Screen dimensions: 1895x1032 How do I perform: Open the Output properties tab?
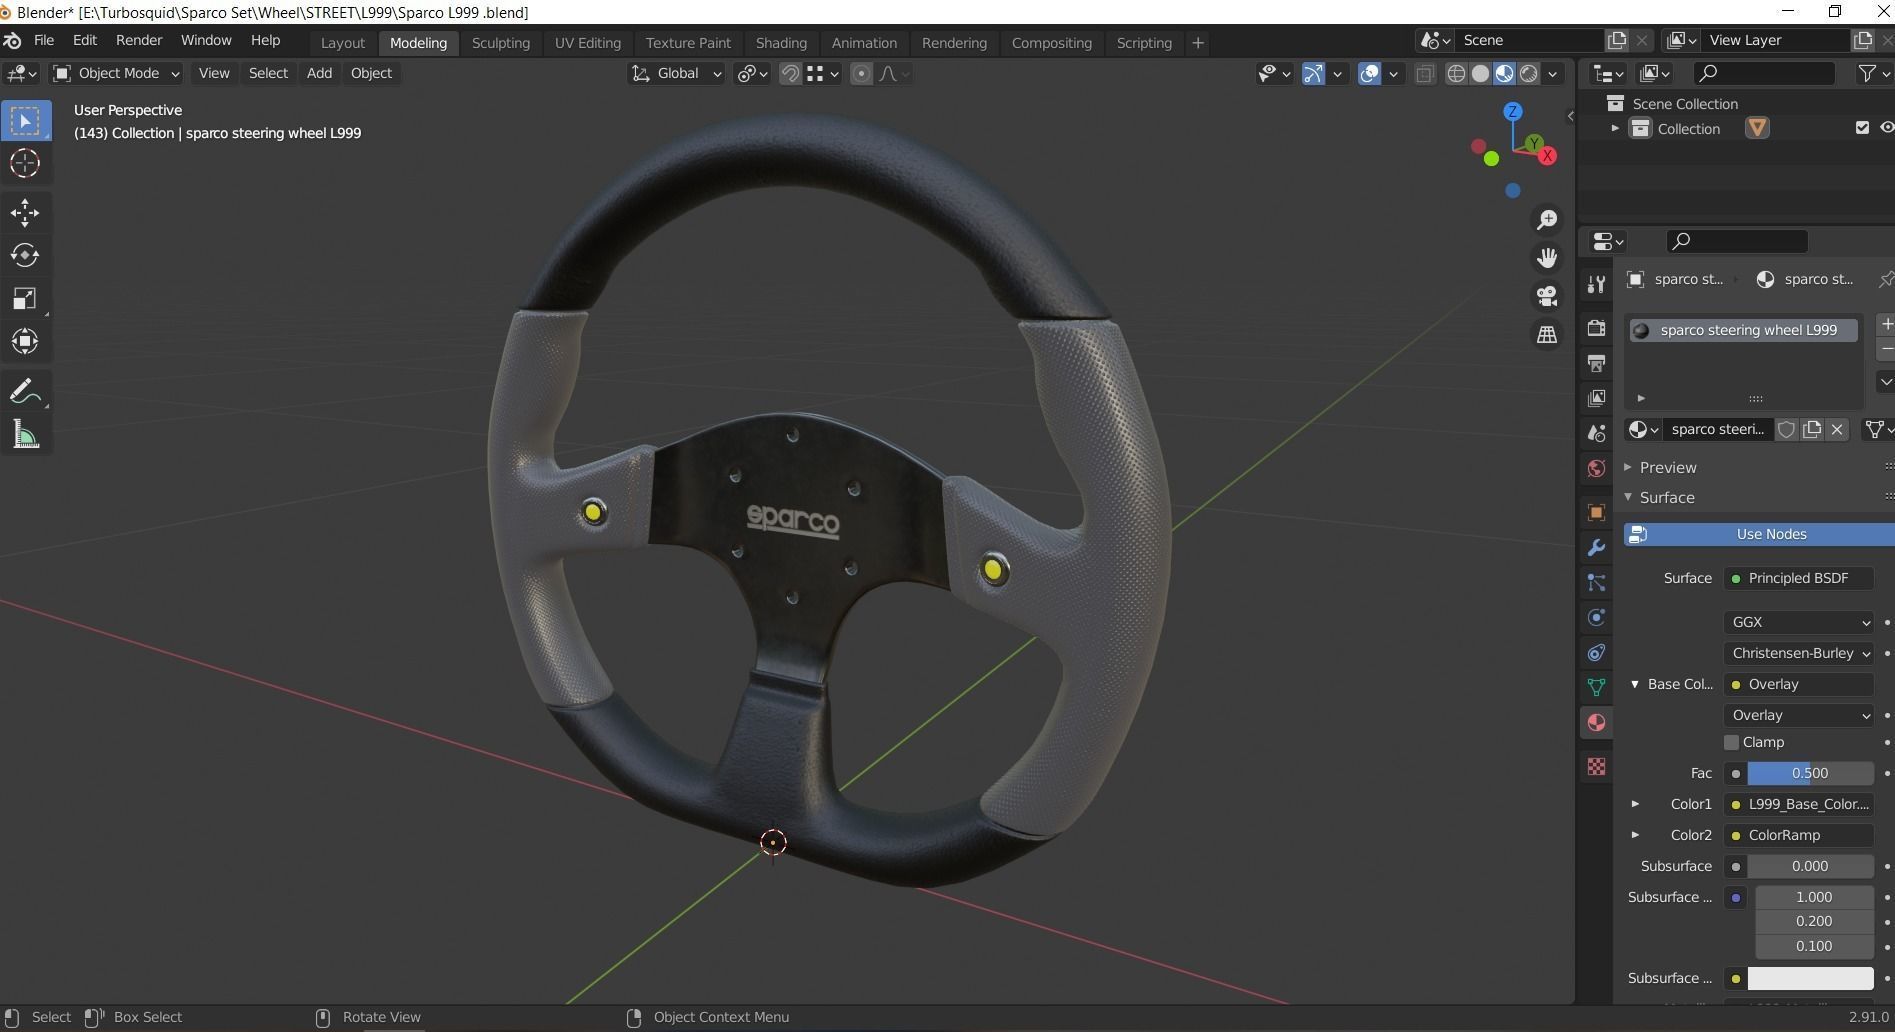tap(1596, 363)
